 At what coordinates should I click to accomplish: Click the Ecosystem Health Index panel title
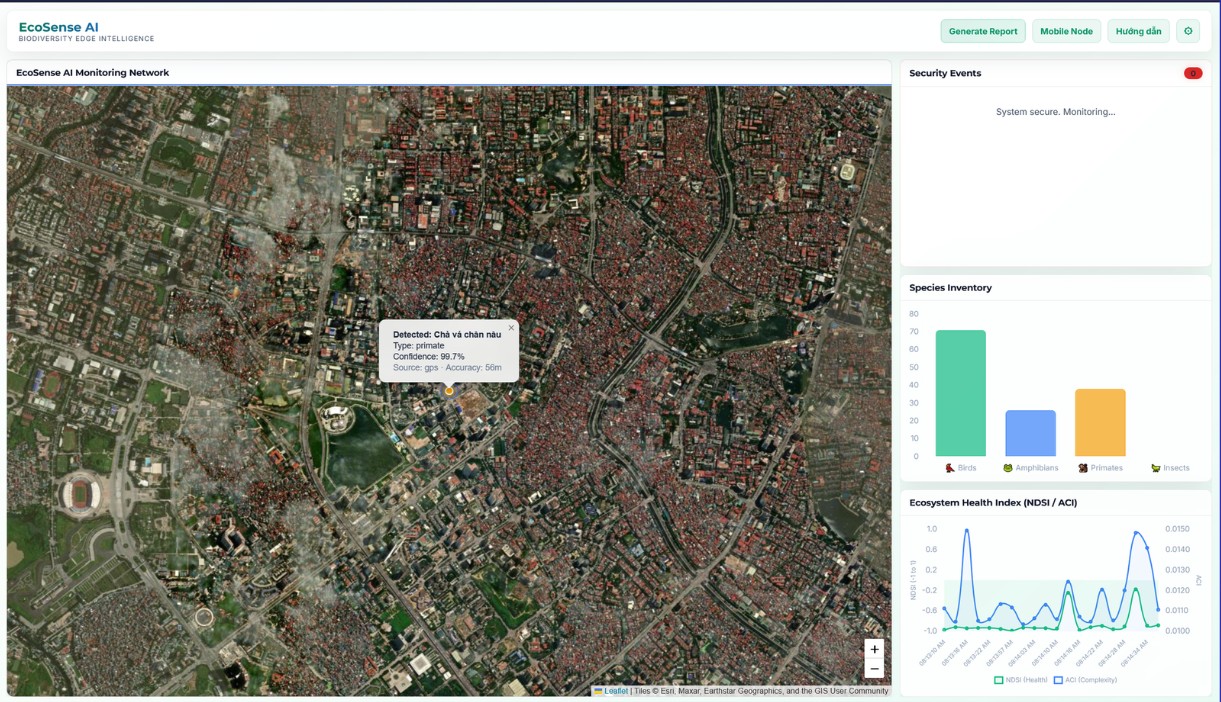(x=993, y=502)
